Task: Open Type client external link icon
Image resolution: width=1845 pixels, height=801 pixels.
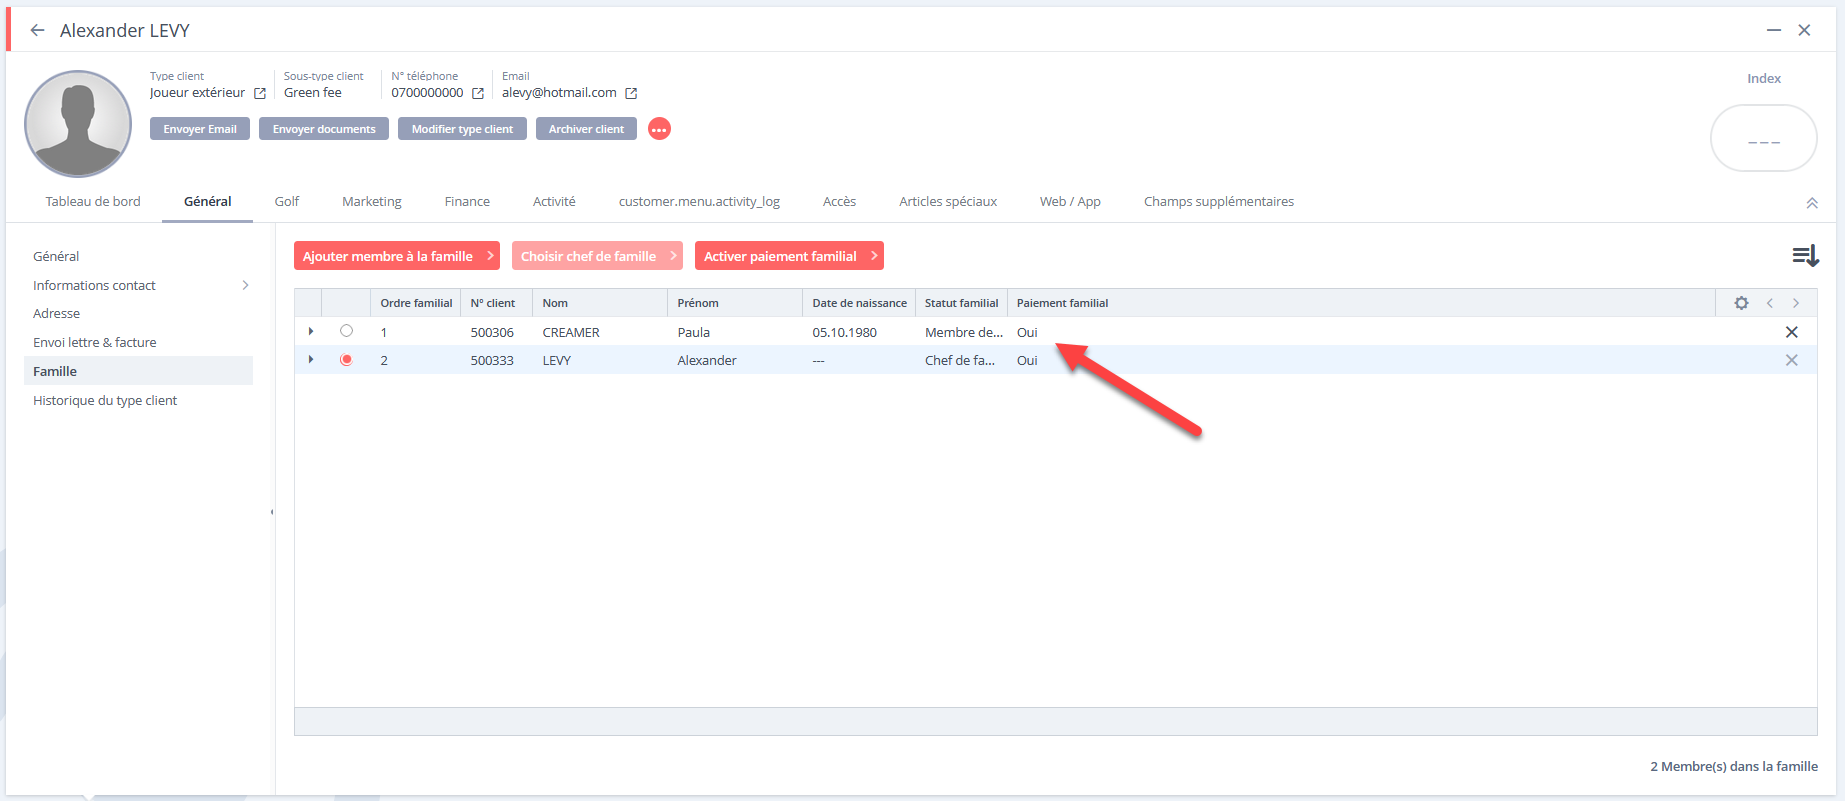Action: tap(260, 93)
